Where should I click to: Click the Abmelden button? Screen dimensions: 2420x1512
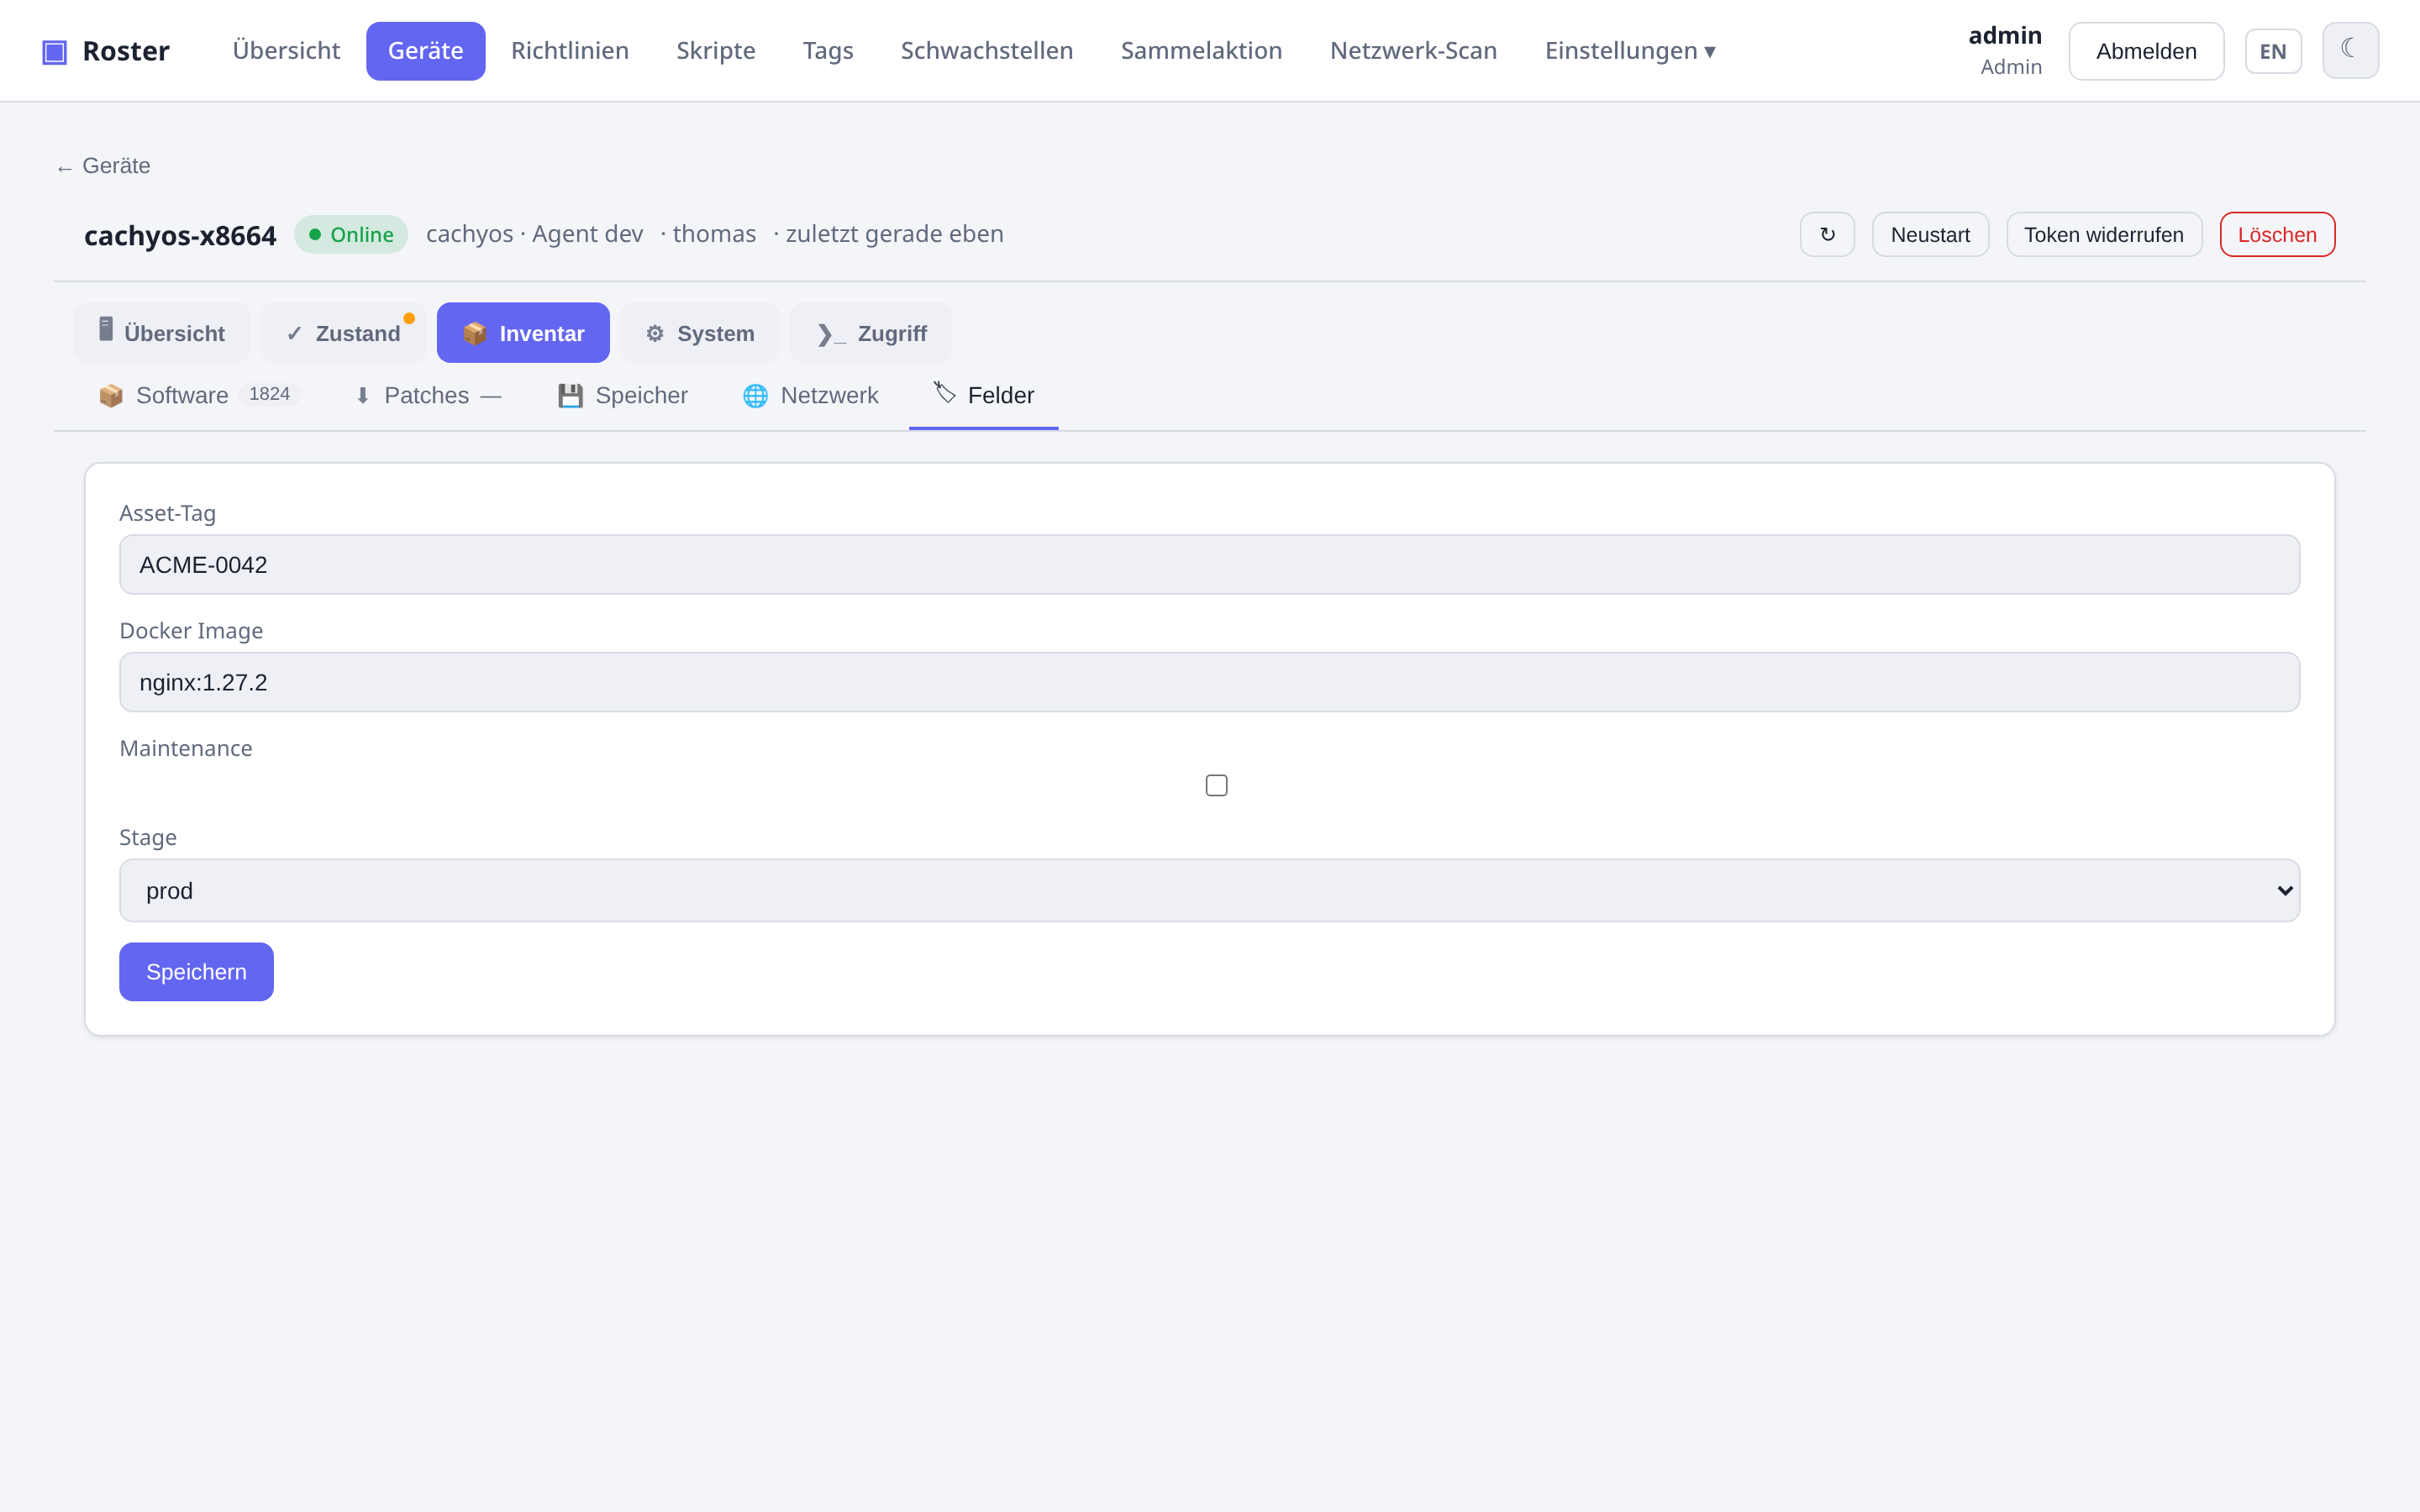pos(2146,51)
